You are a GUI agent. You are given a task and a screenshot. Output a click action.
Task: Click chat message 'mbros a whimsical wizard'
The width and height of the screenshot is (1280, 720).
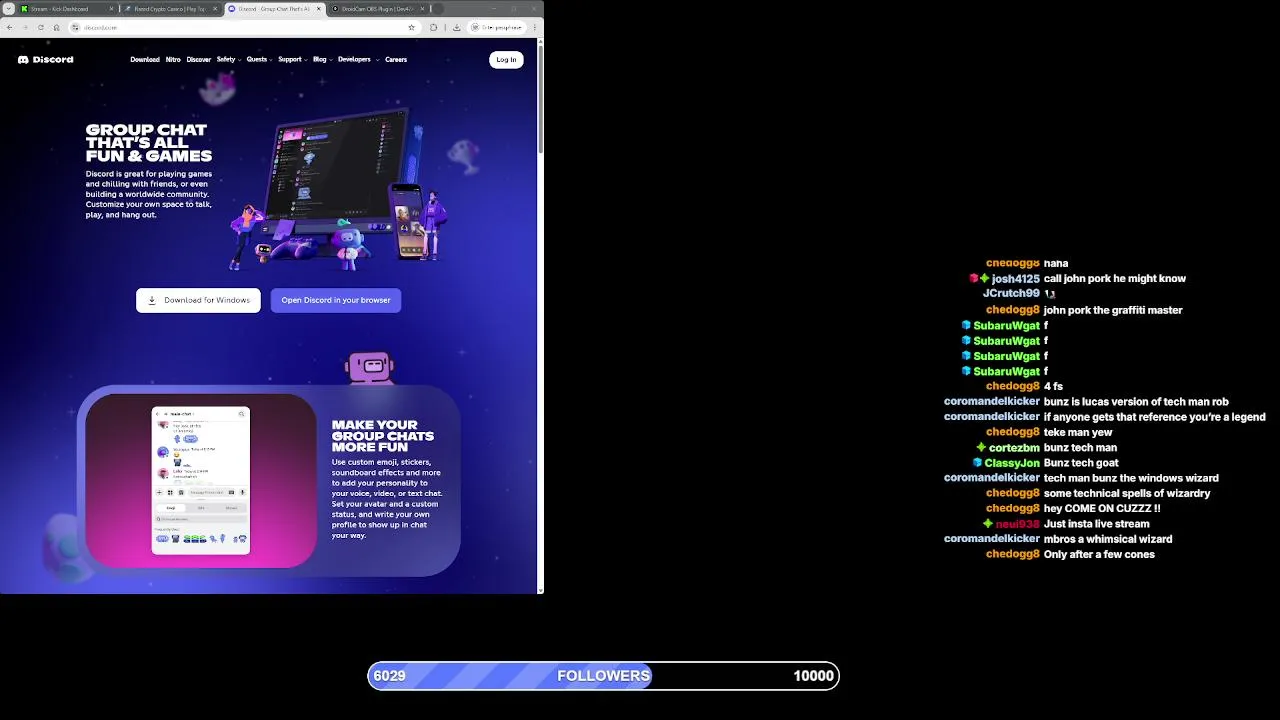[1108, 540]
